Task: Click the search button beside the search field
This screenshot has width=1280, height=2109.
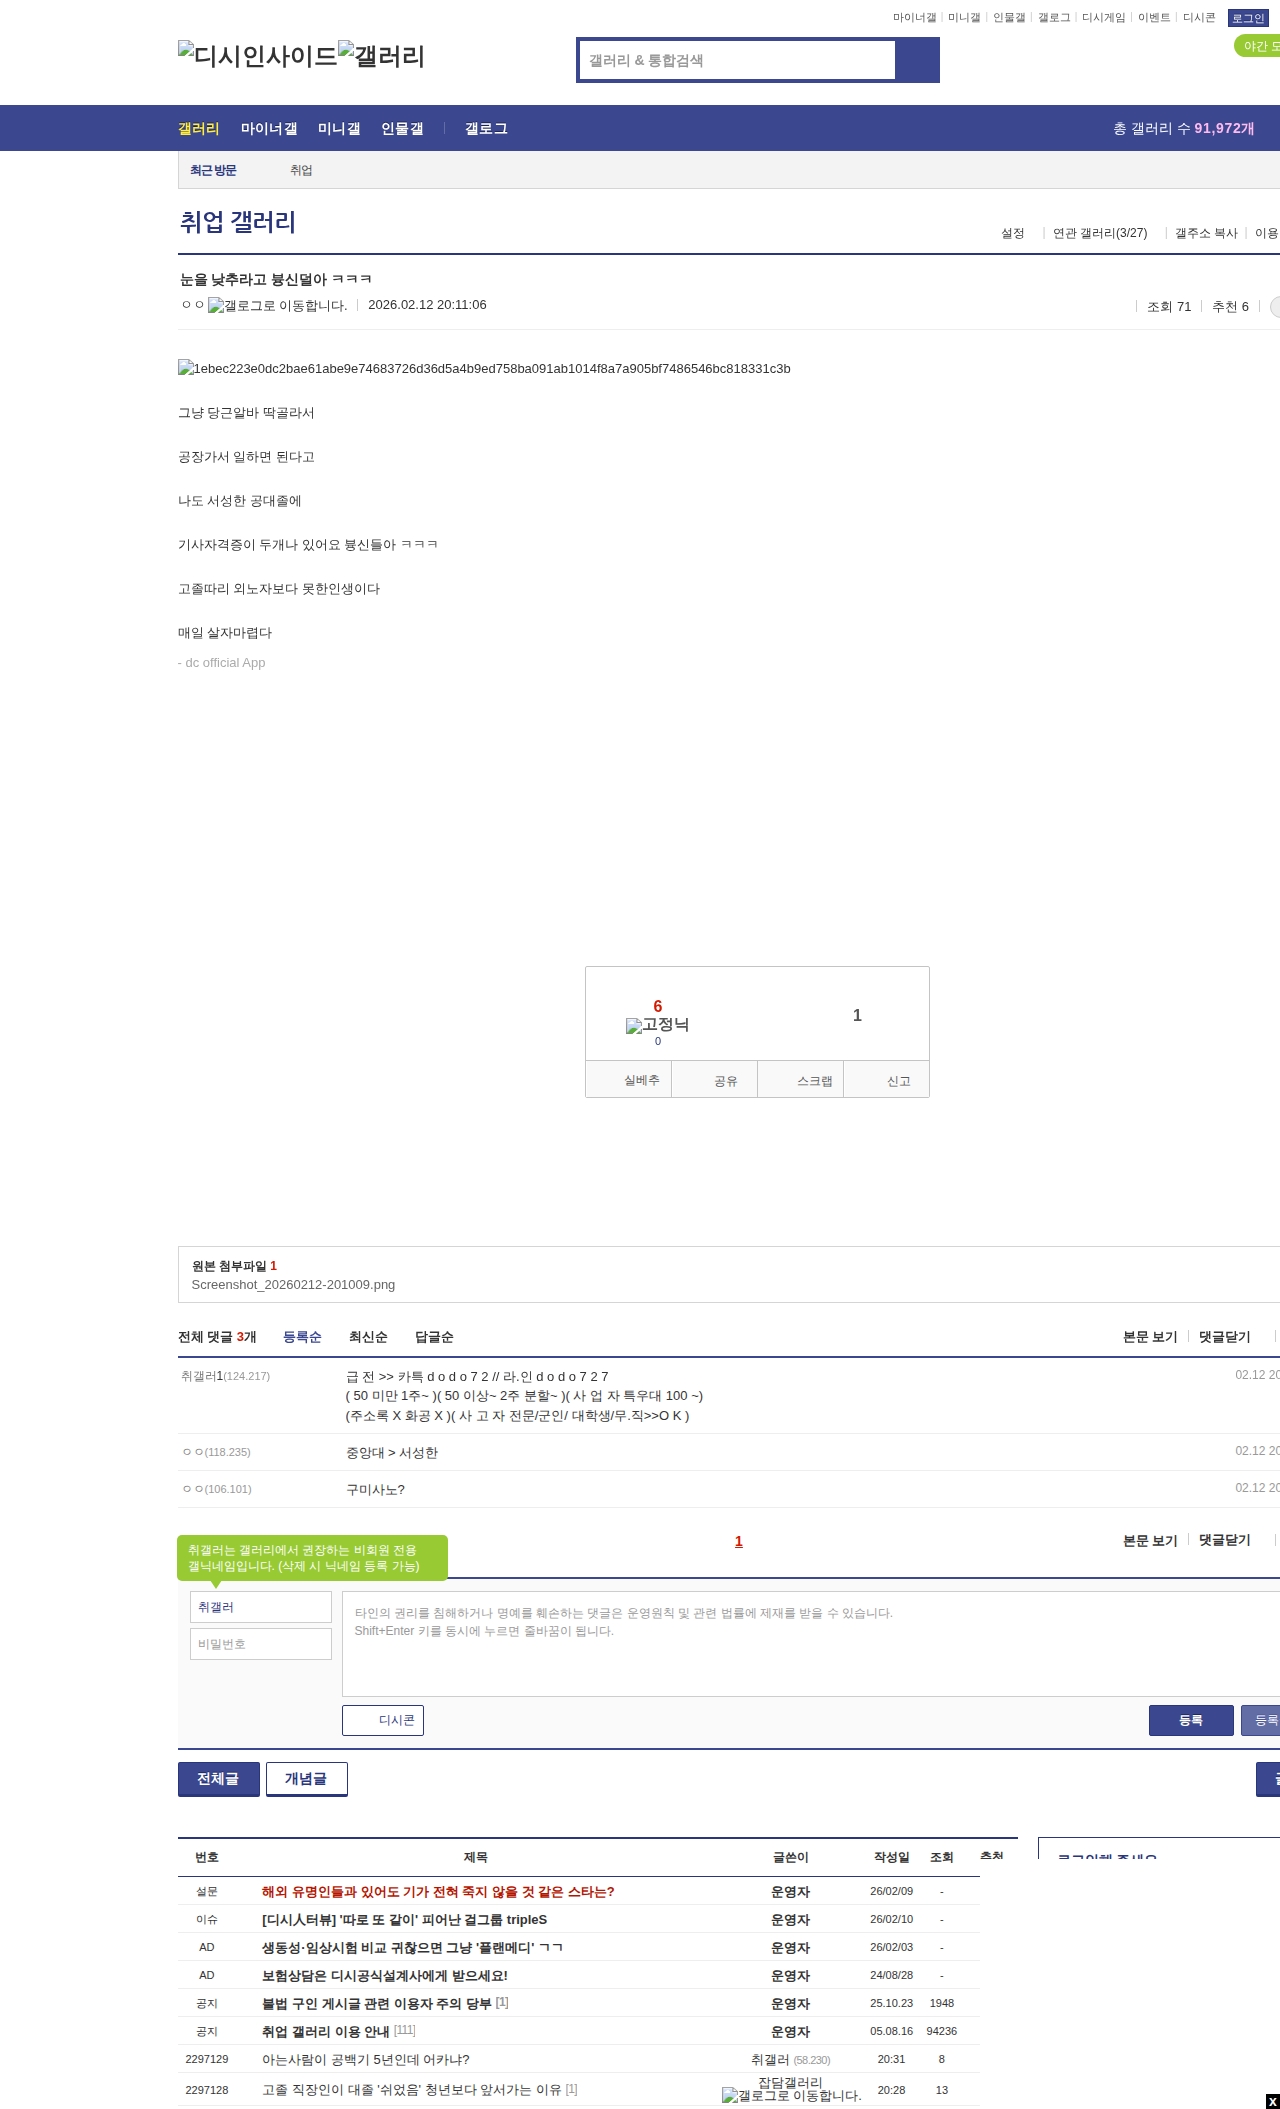Action: click(917, 60)
